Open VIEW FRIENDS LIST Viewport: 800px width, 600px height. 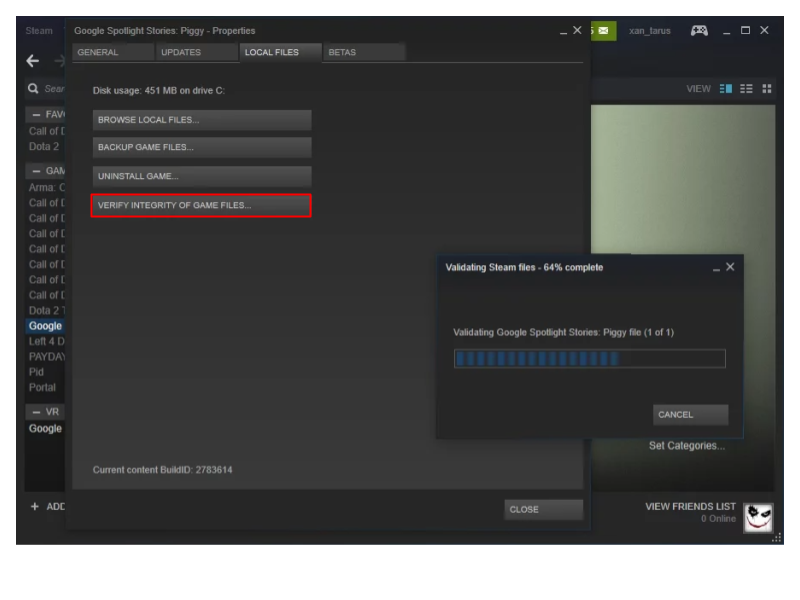[x=690, y=506]
